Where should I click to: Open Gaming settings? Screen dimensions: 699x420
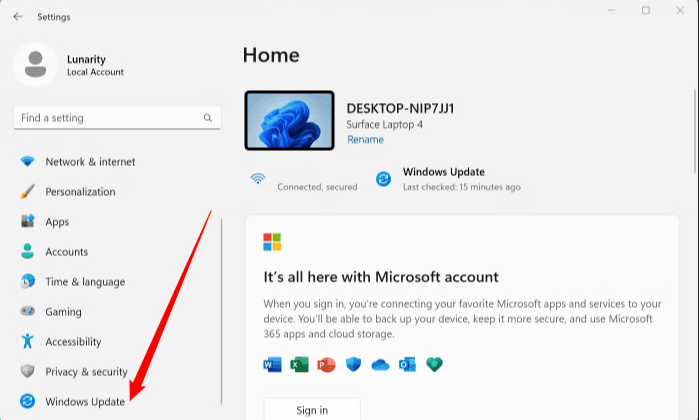(x=63, y=312)
